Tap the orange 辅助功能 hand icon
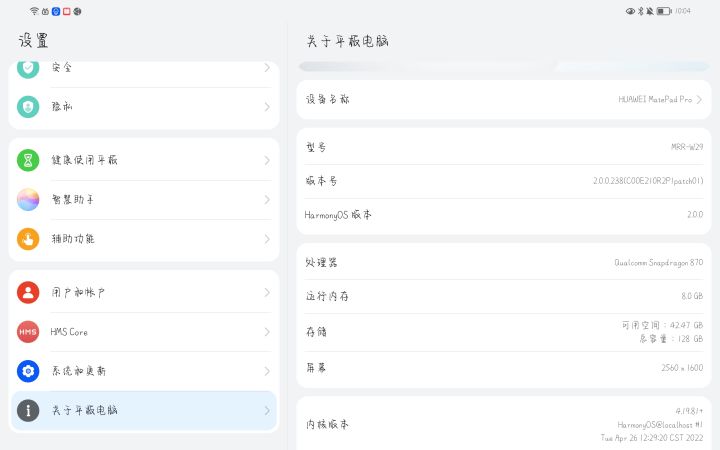Viewport: 720px width, 450px height. point(28,239)
